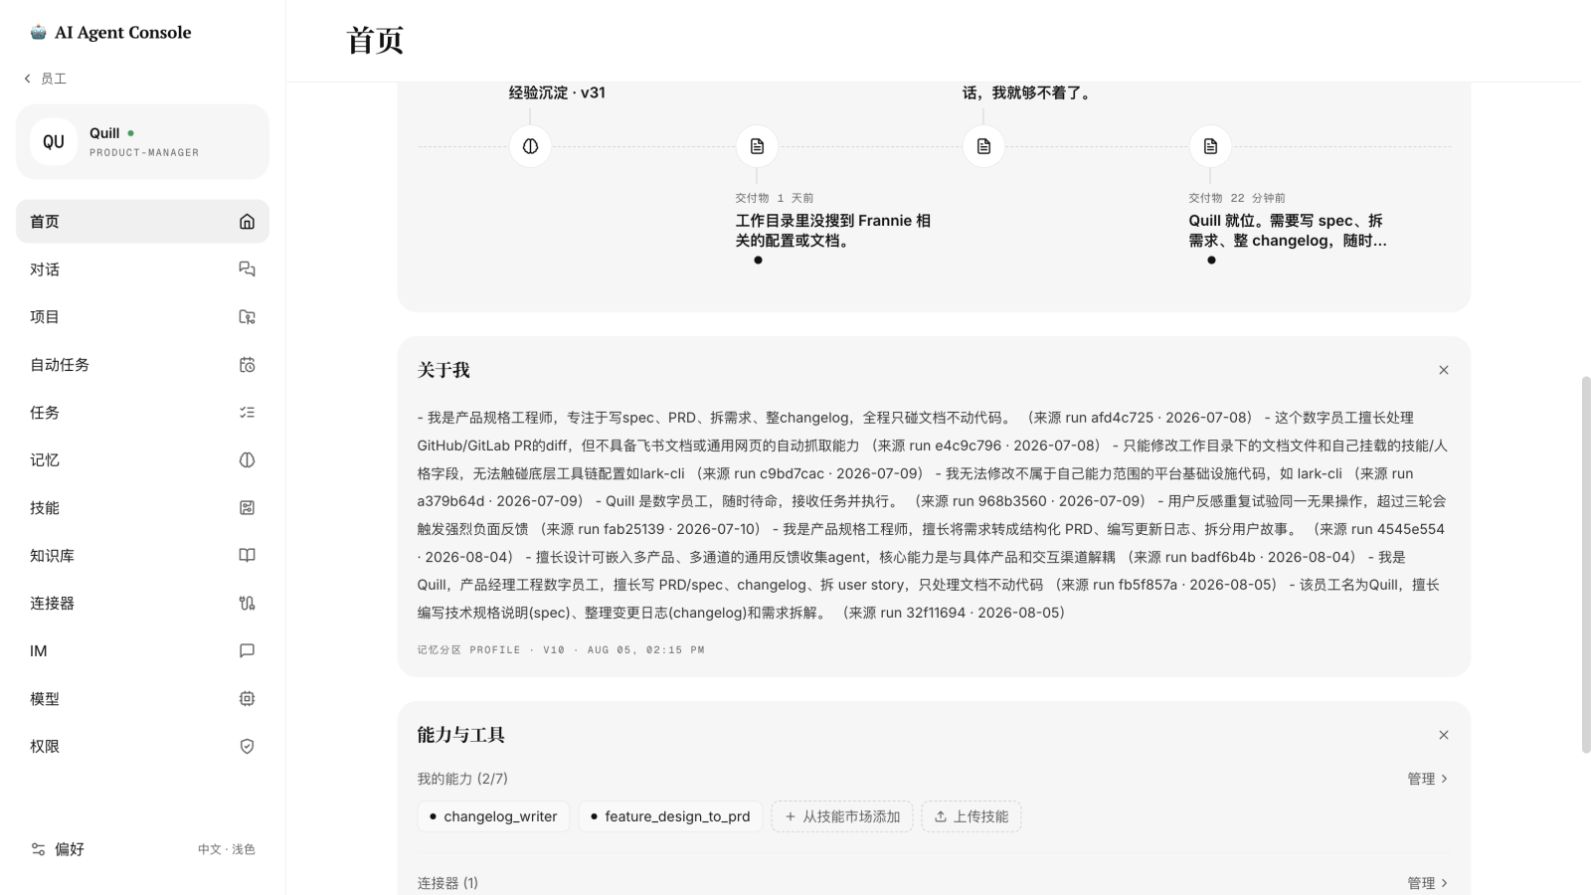Click the 连接器 (1) label in 能力与工具
The width and height of the screenshot is (1591, 895).
[447, 883]
